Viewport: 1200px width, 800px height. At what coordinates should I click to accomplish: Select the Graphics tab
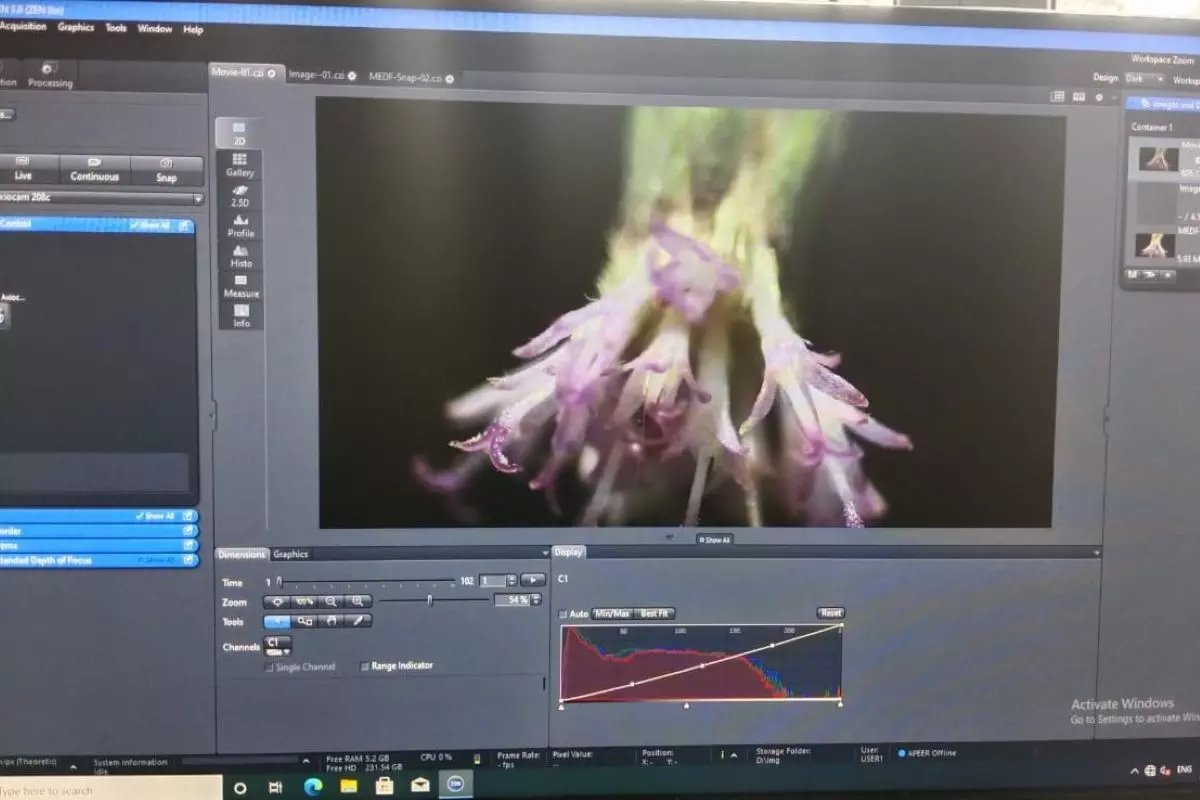(291, 554)
